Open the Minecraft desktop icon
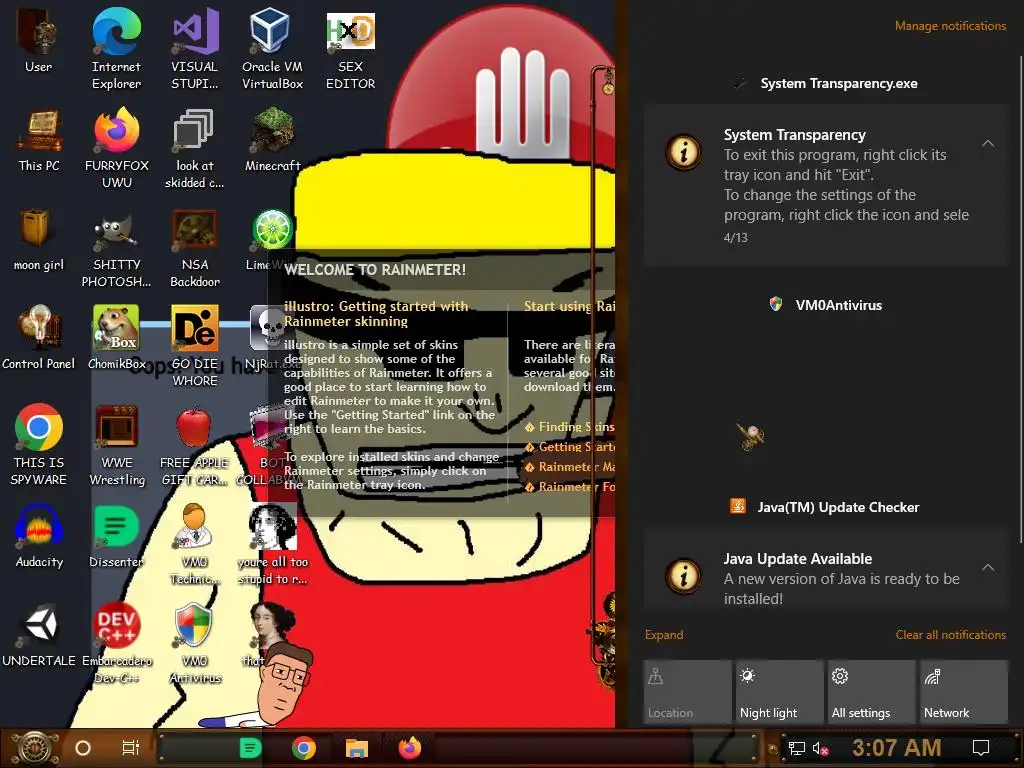 click(x=272, y=140)
